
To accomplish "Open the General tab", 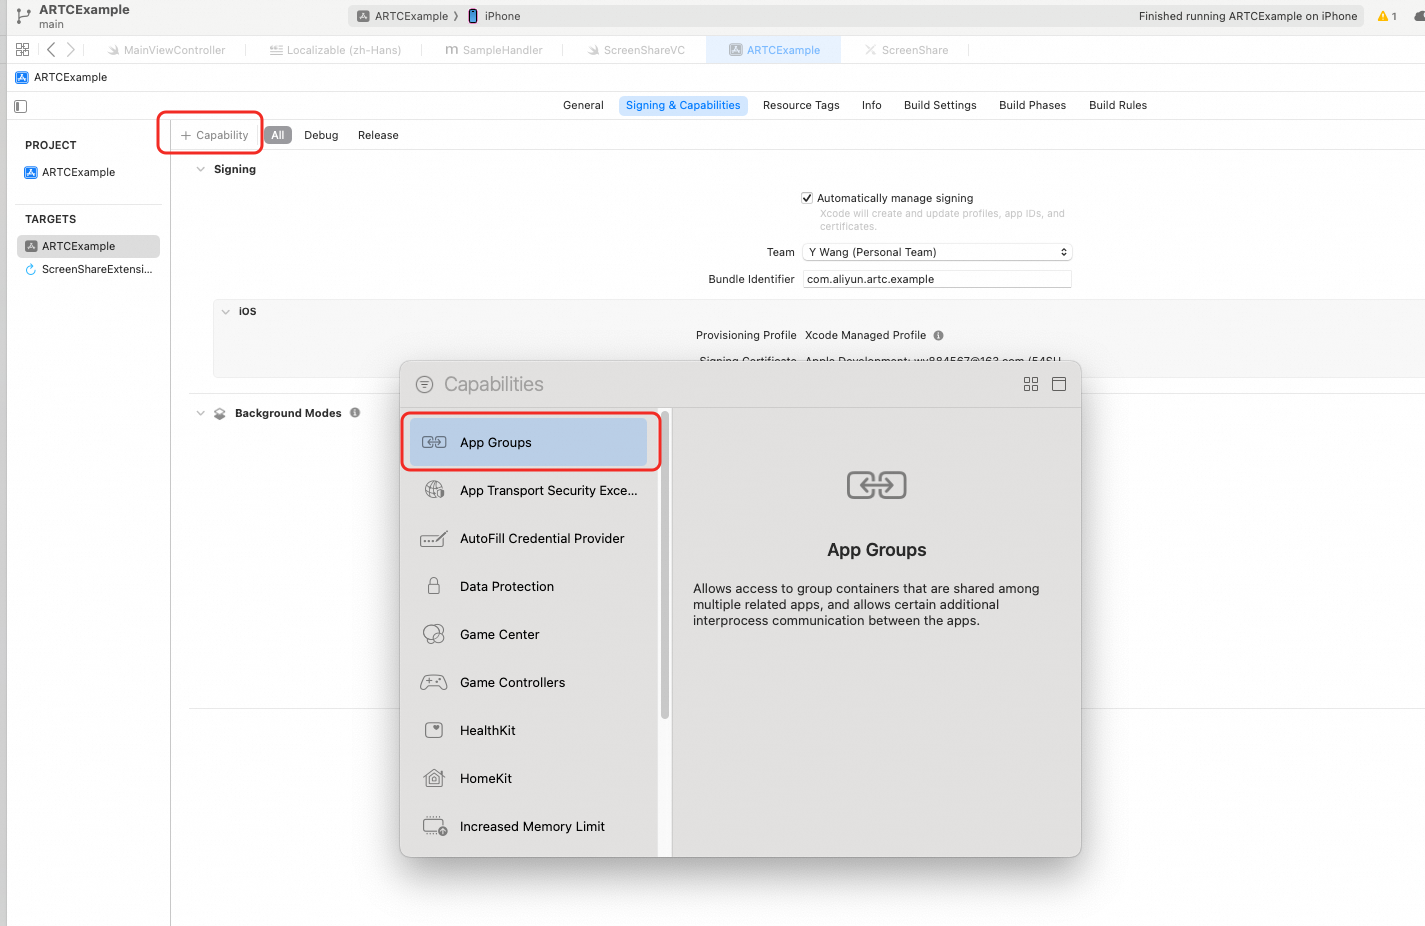I will 583,105.
